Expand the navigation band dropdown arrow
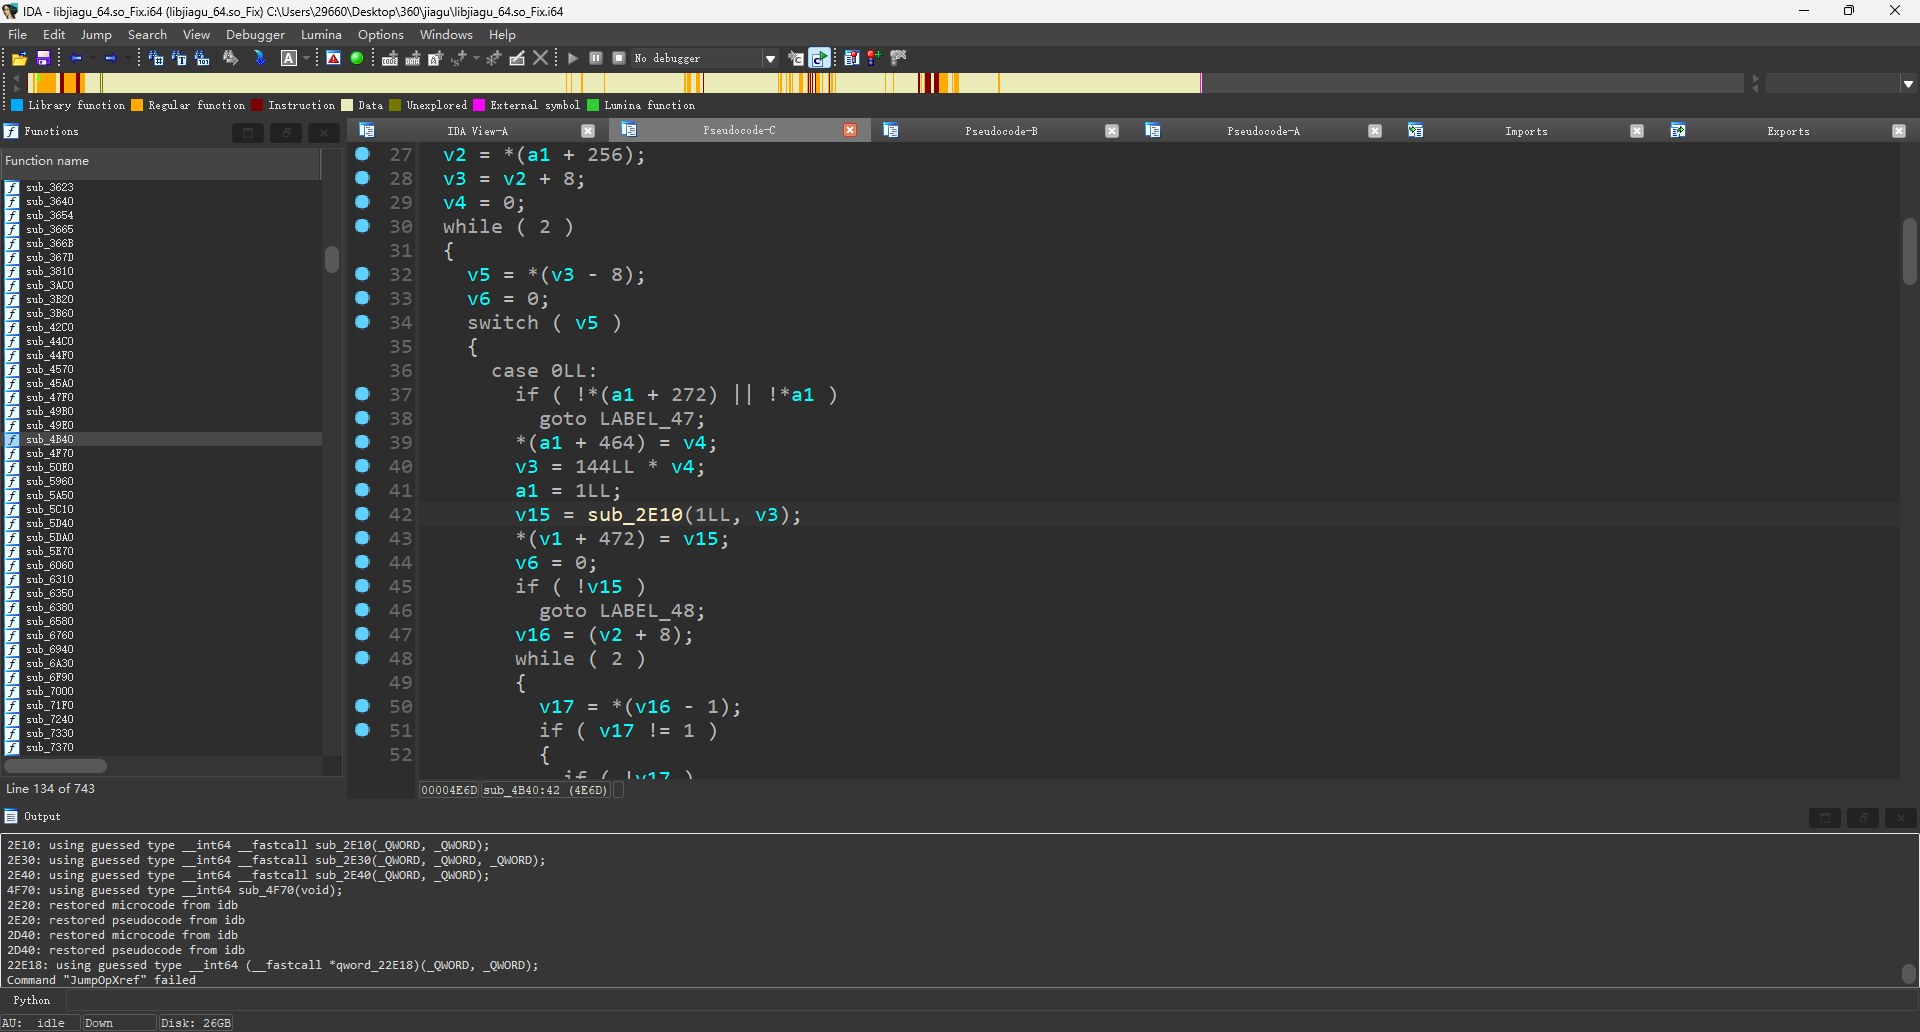This screenshot has width=1920, height=1032. click(x=1908, y=84)
